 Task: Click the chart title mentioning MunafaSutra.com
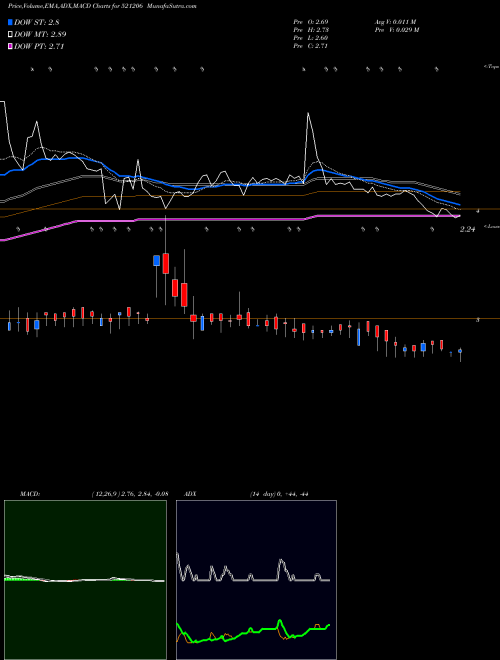coord(102,6)
